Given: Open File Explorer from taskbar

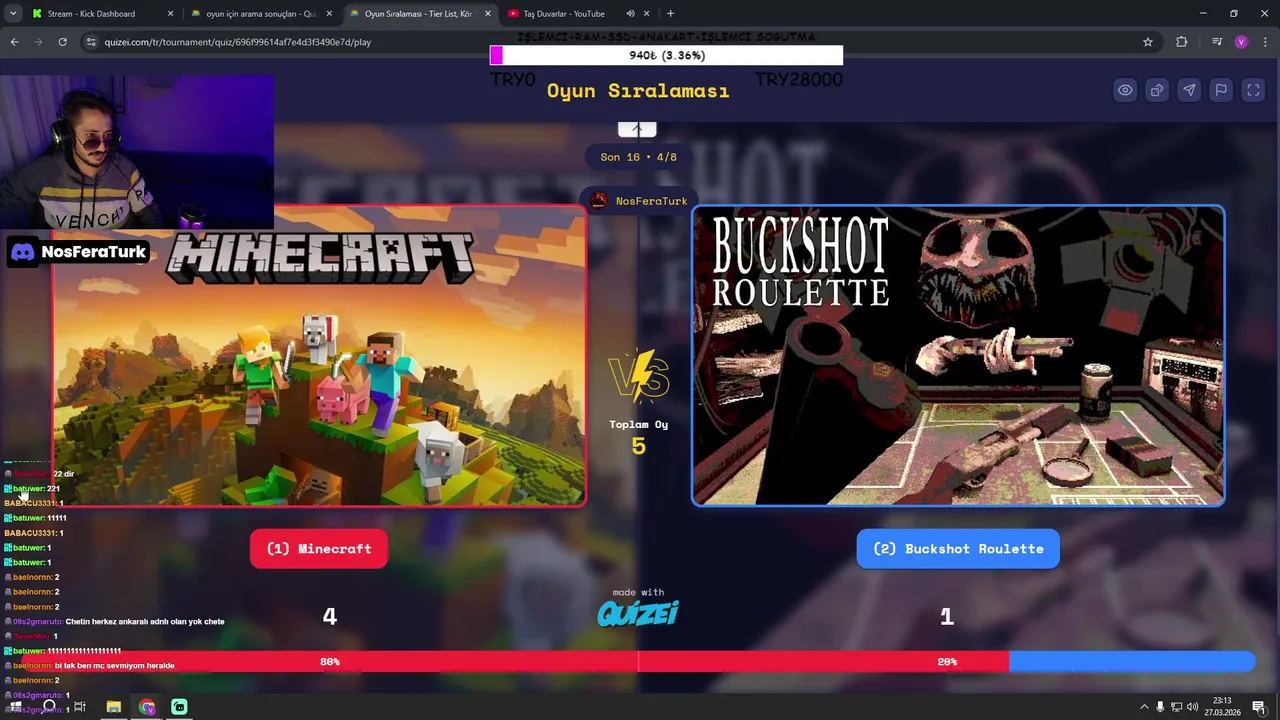Looking at the screenshot, I should pos(114,707).
